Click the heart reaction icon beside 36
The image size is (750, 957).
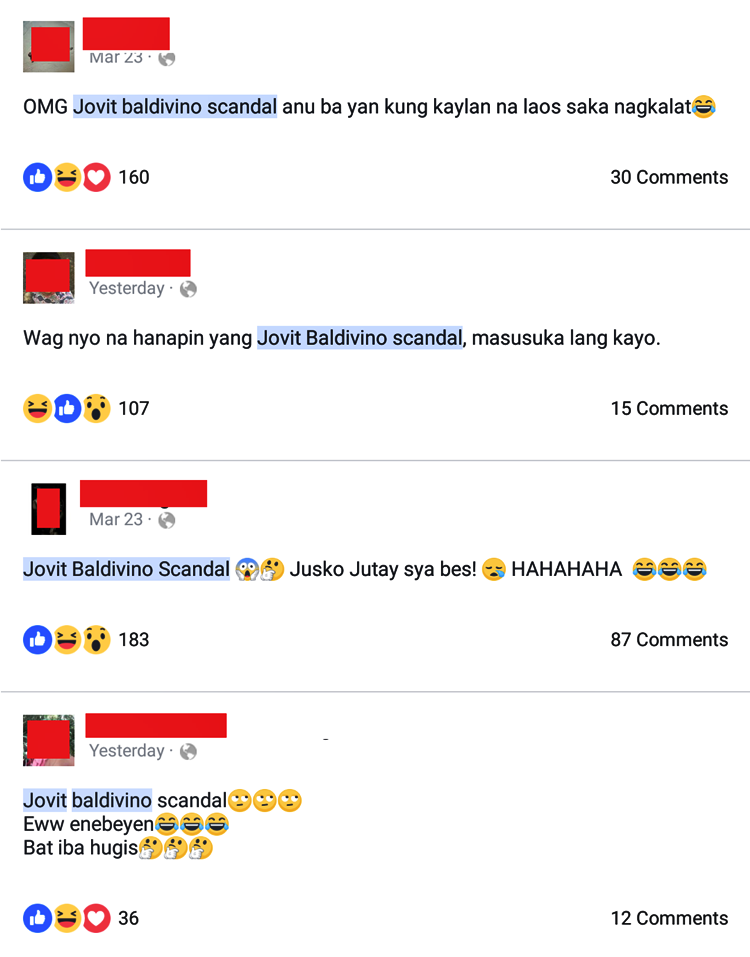point(96,918)
